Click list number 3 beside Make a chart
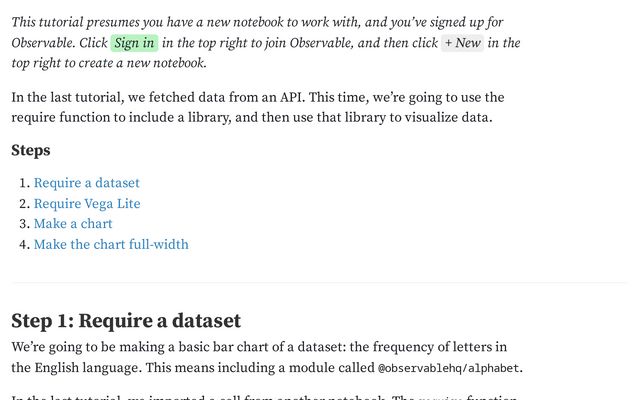This screenshot has height=400, width=640. click(x=24, y=224)
